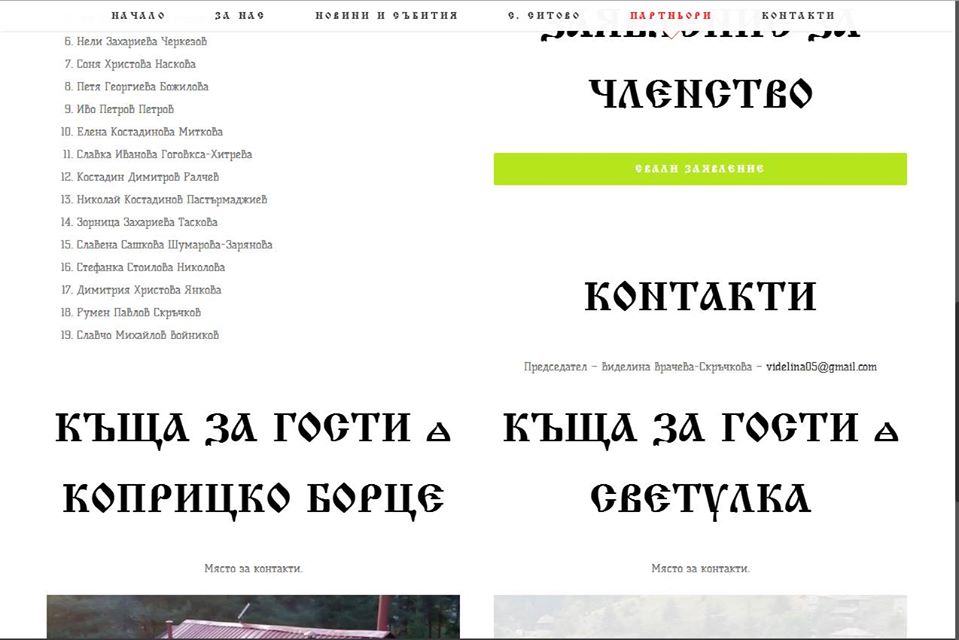The height and width of the screenshot is (640, 959).
Task: Select the С. СИТОВО menu item
Action: pyautogui.click(x=544, y=15)
